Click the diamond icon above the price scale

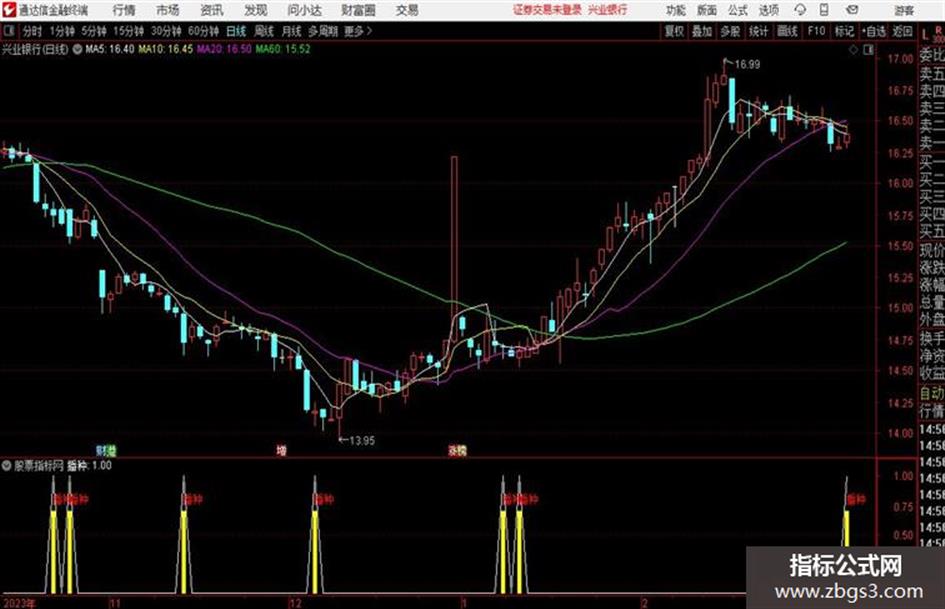(853, 50)
